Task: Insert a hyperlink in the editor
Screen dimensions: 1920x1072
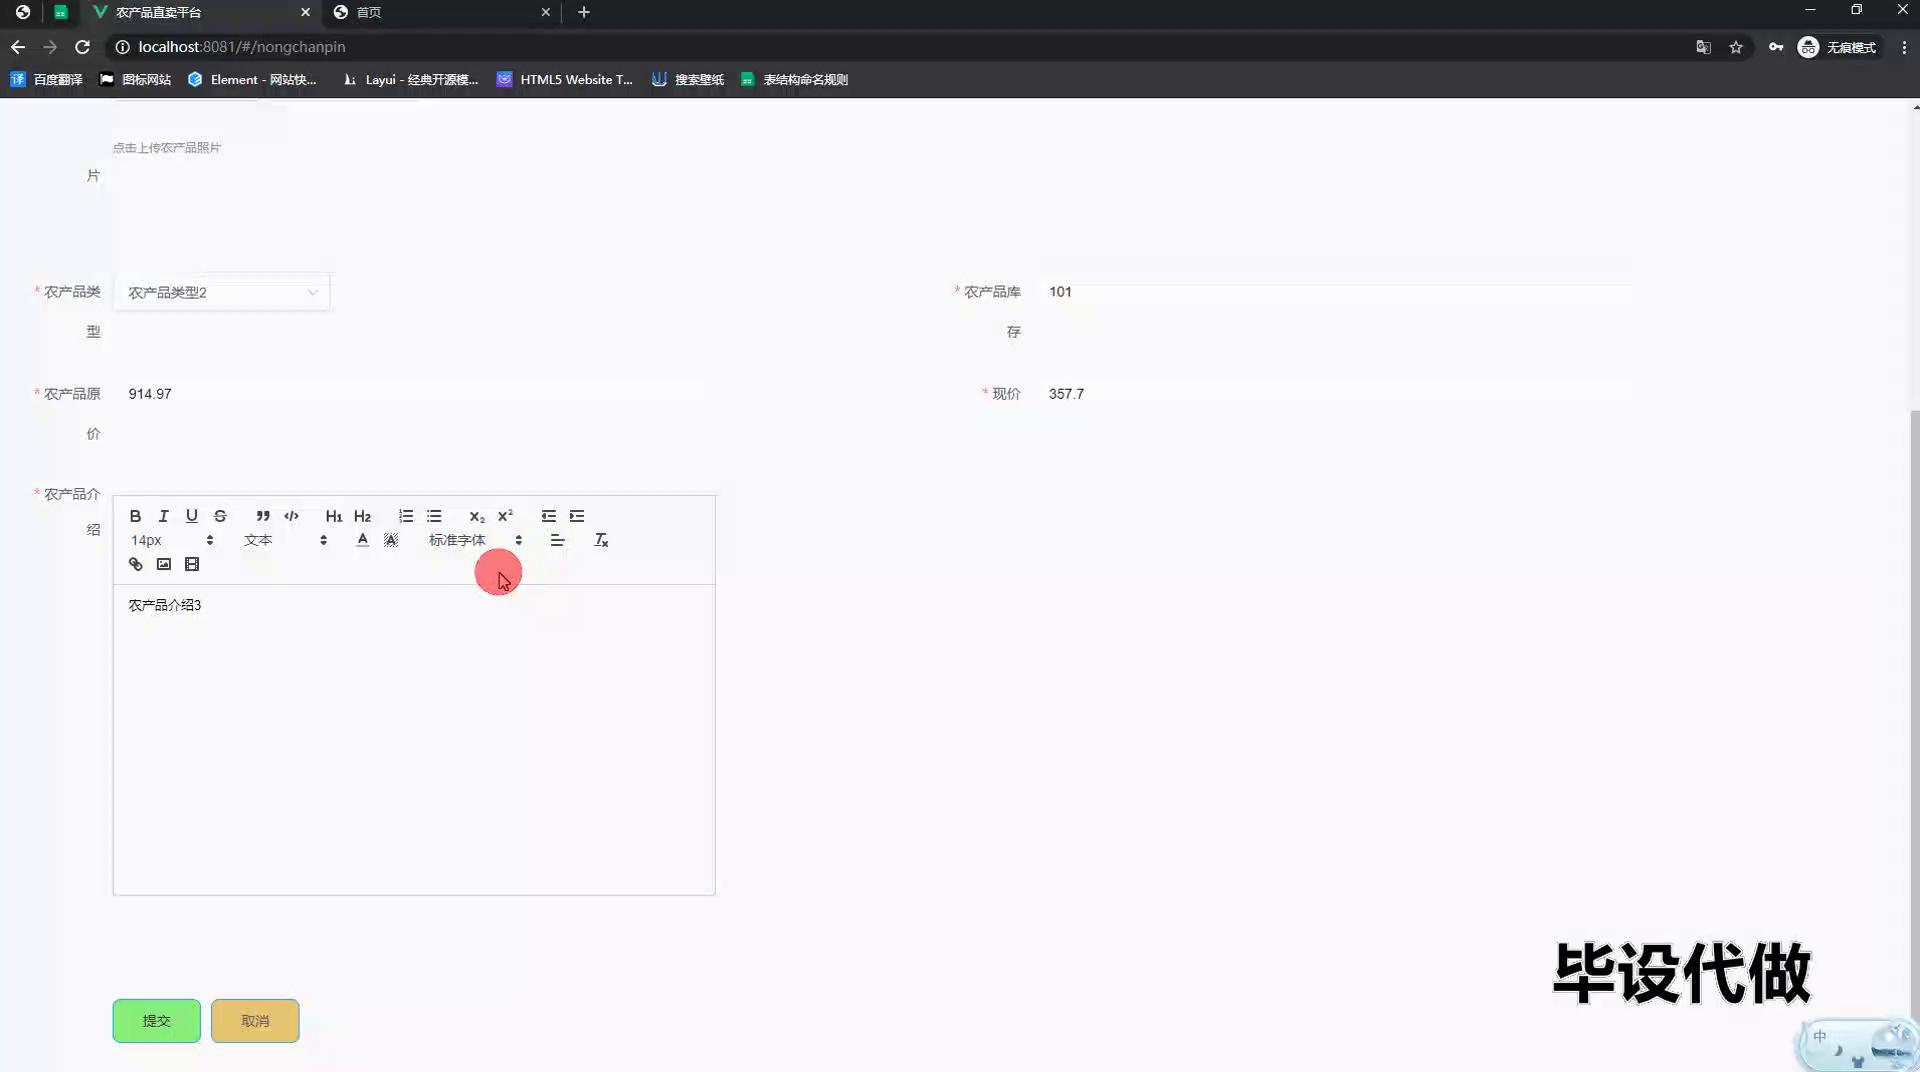Action: (135, 564)
